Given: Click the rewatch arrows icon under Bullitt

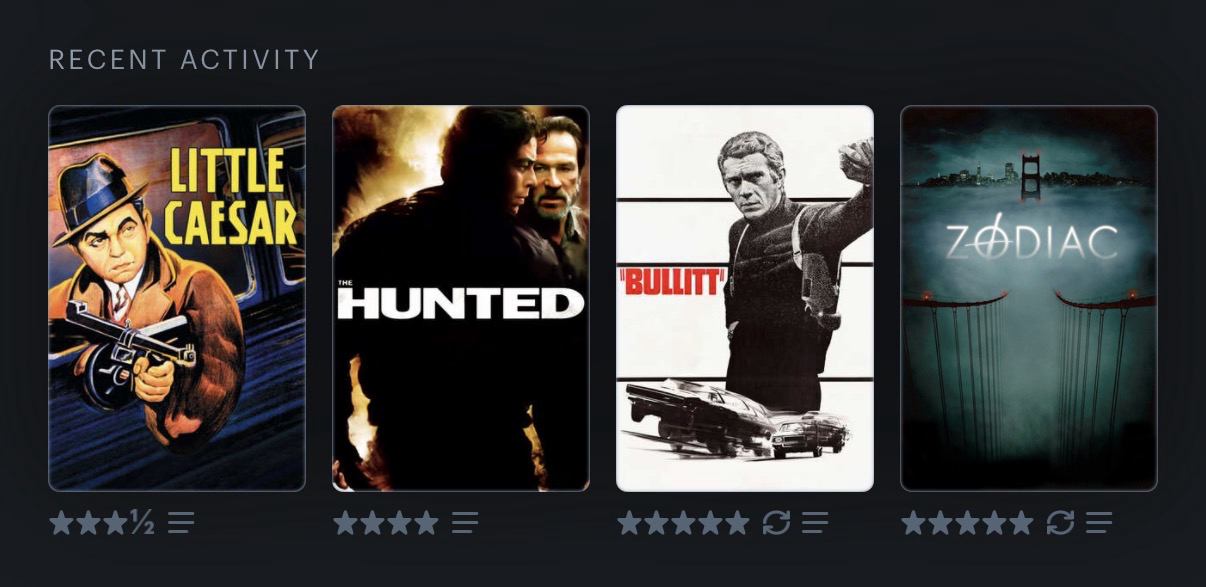Looking at the screenshot, I should pyautogui.click(x=776, y=522).
